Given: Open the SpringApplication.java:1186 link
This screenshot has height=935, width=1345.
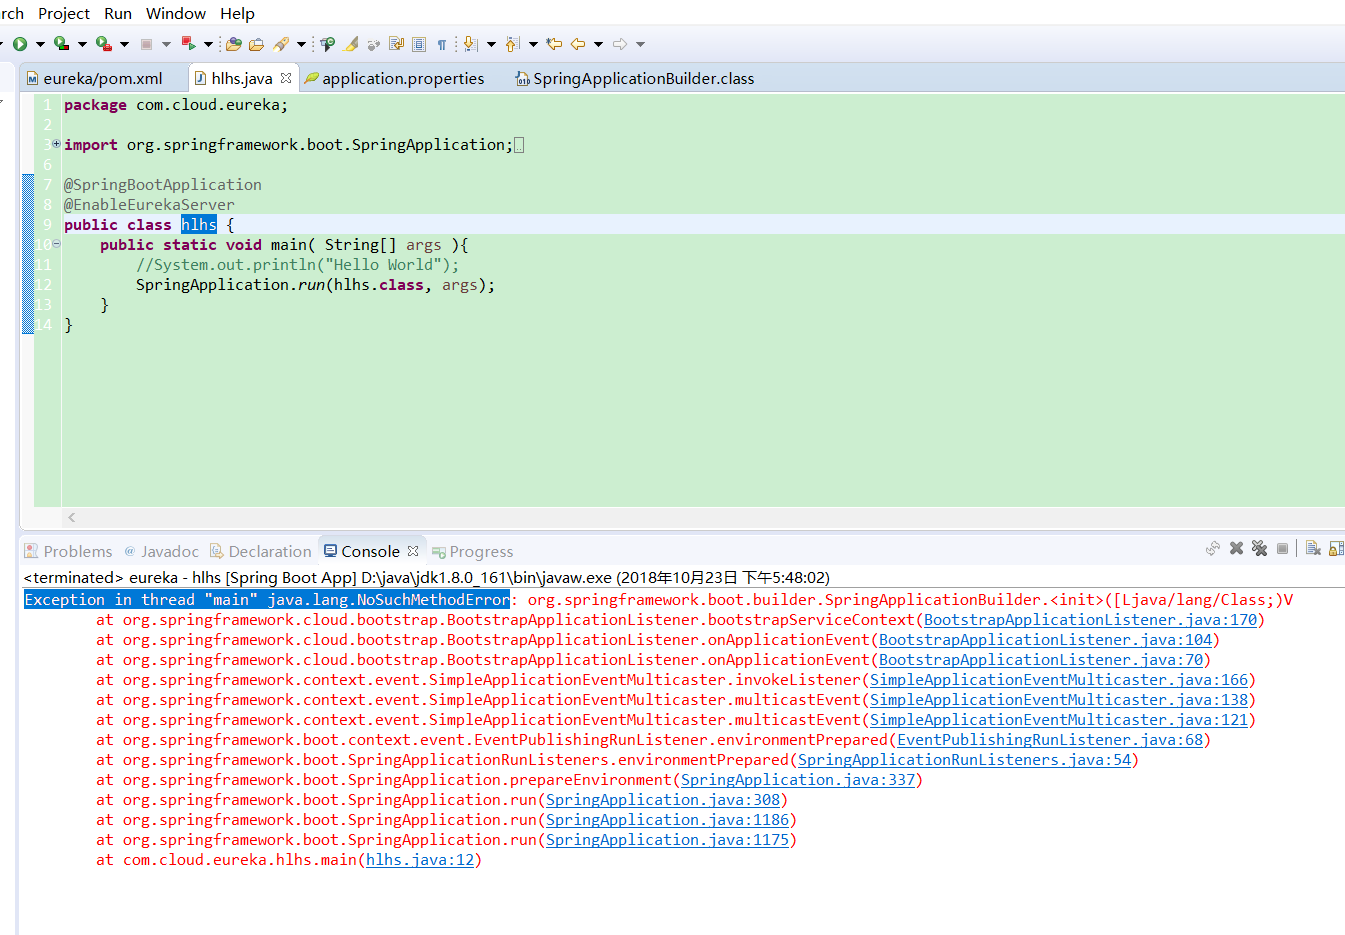Looking at the screenshot, I should (x=668, y=820).
